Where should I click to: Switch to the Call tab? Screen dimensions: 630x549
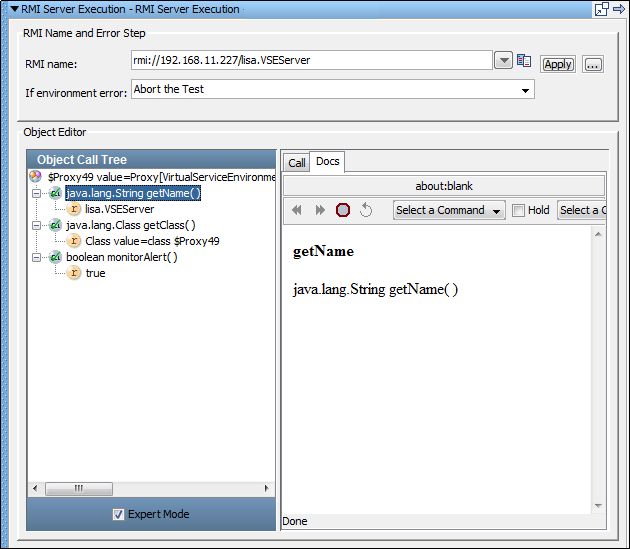(297, 163)
